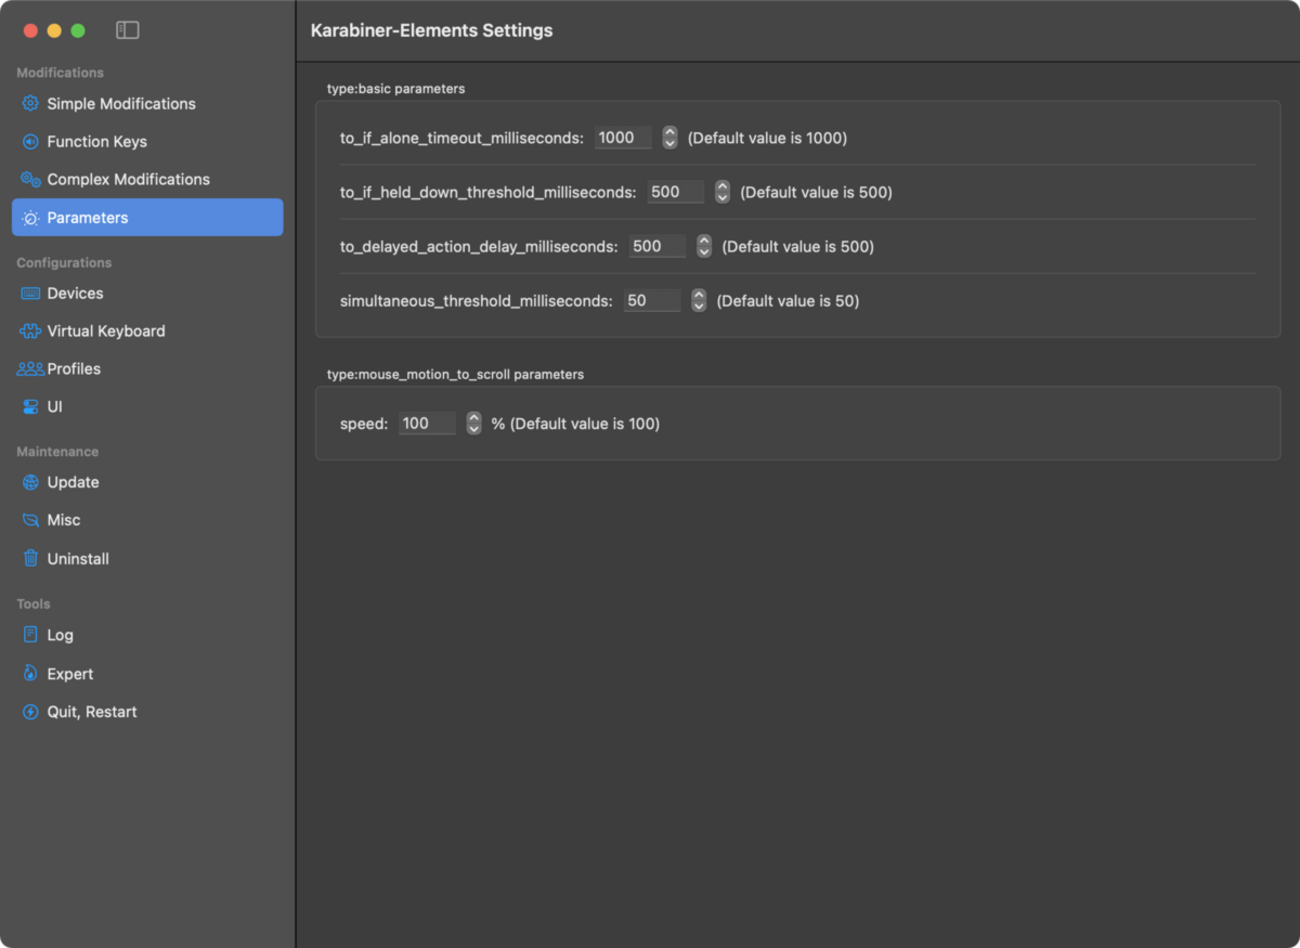Click the "type:mouse_motion_to_scroll parameters" heading

455,374
